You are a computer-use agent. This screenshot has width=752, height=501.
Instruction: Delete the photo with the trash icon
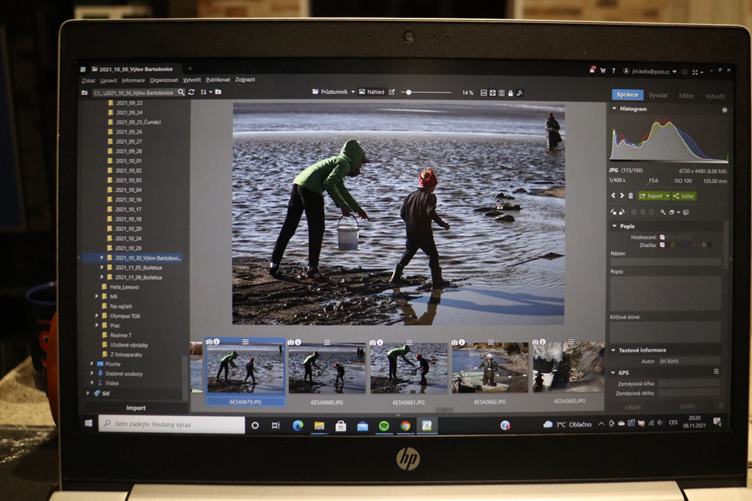click(631, 196)
